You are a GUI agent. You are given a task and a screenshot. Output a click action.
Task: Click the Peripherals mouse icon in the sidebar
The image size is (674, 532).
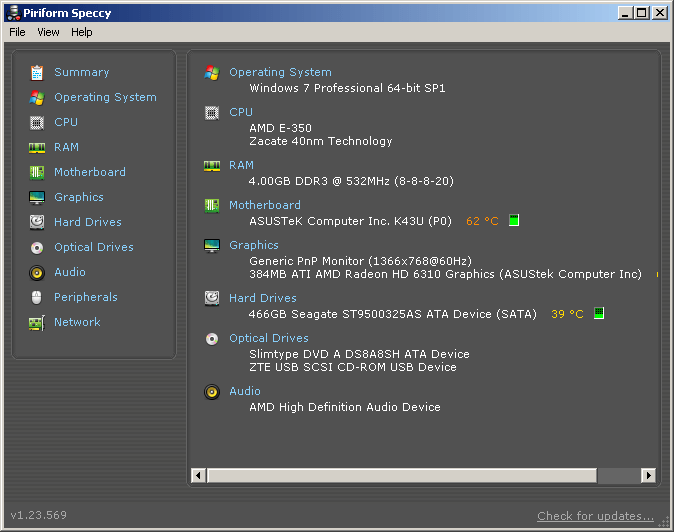(37, 297)
